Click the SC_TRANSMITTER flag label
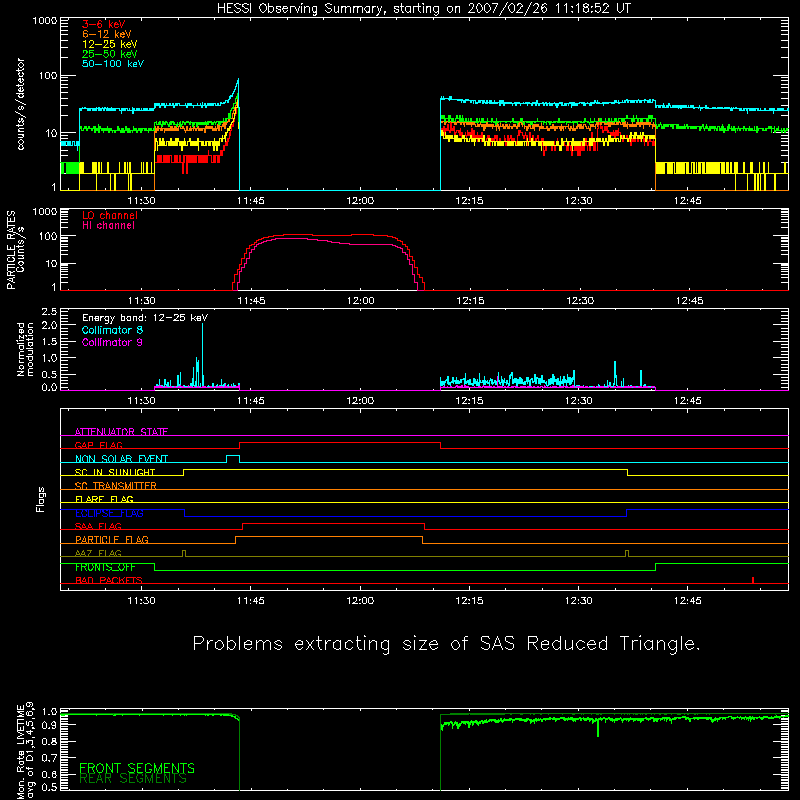Viewport: 800px width, 800px height. (115, 486)
